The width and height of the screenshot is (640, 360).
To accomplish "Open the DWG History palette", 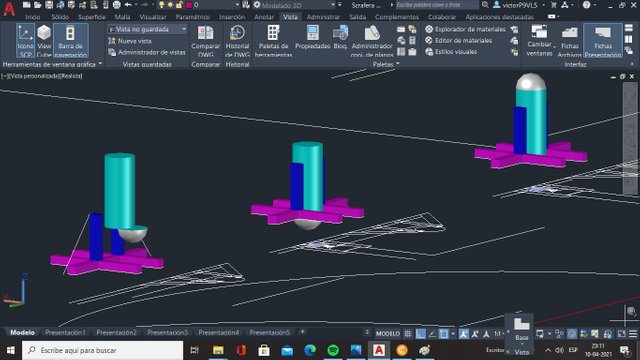I will click(x=237, y=41).
